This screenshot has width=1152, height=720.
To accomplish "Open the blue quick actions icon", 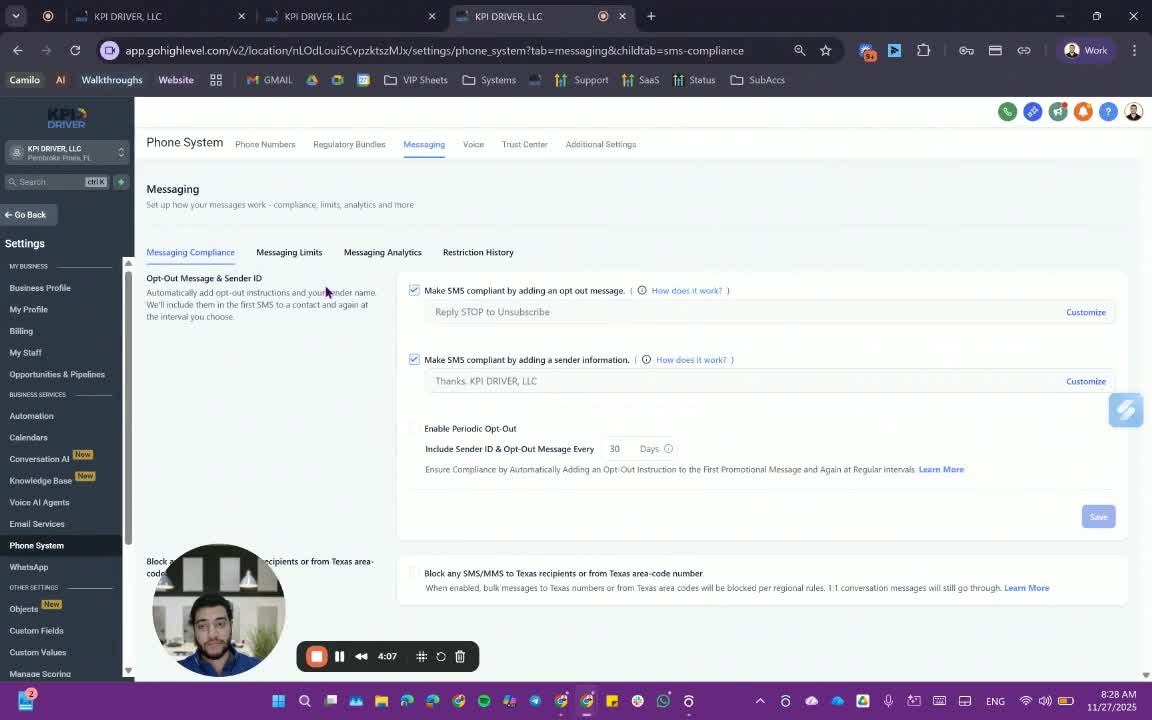I will click(x=1032, y=112).
